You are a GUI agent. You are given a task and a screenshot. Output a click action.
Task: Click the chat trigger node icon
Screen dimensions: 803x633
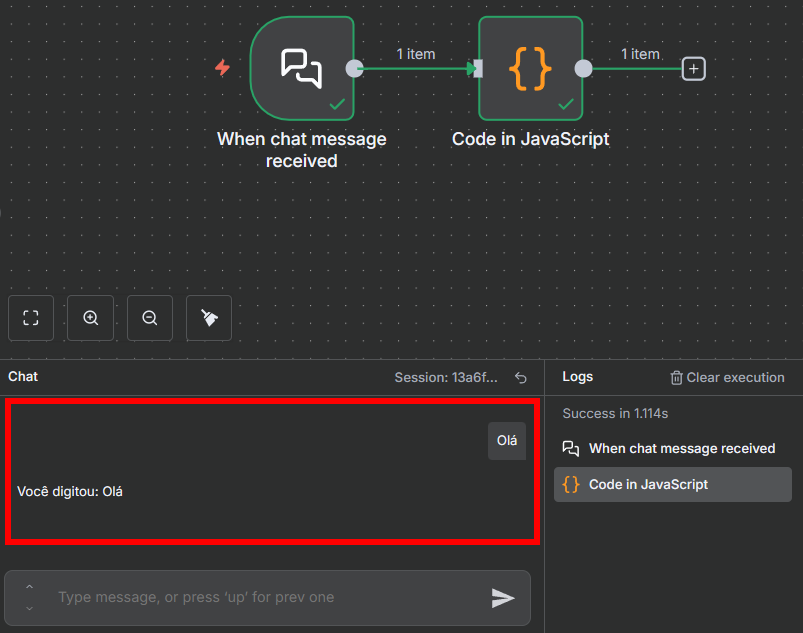click(302, 67)
